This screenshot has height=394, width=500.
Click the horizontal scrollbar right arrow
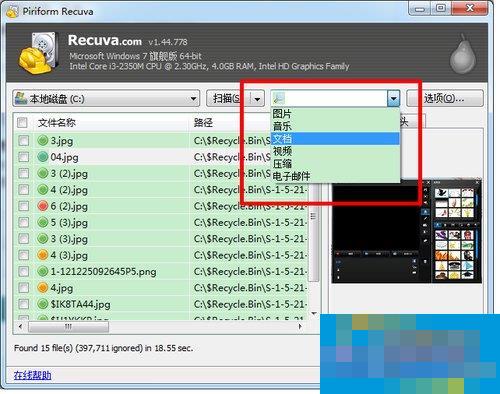300,326
